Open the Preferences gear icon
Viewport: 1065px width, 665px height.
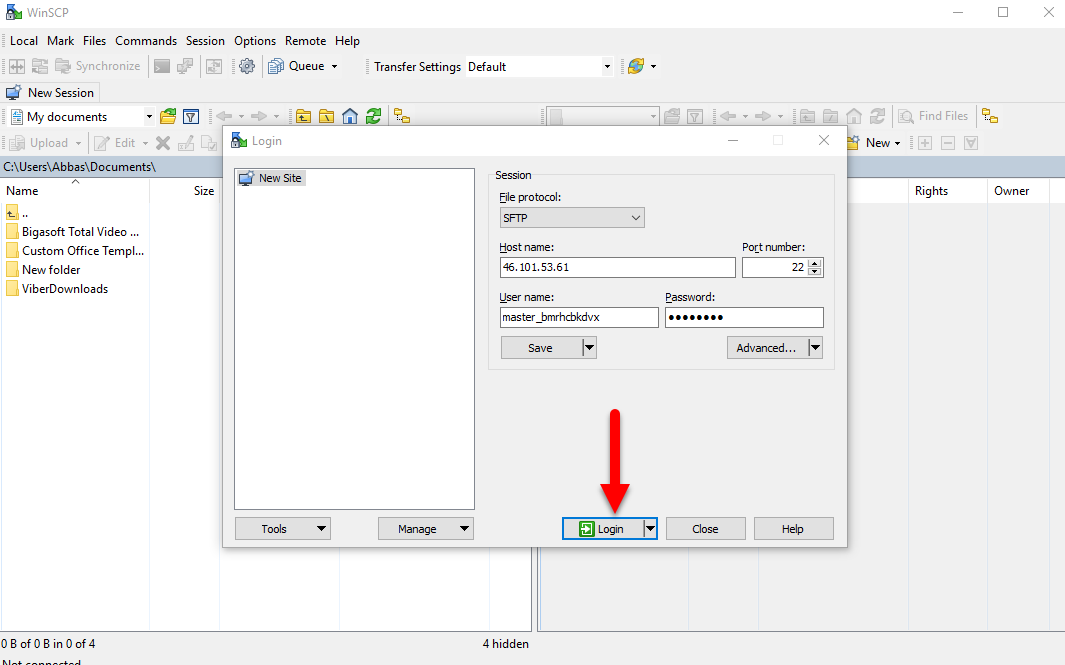(247, 66)
